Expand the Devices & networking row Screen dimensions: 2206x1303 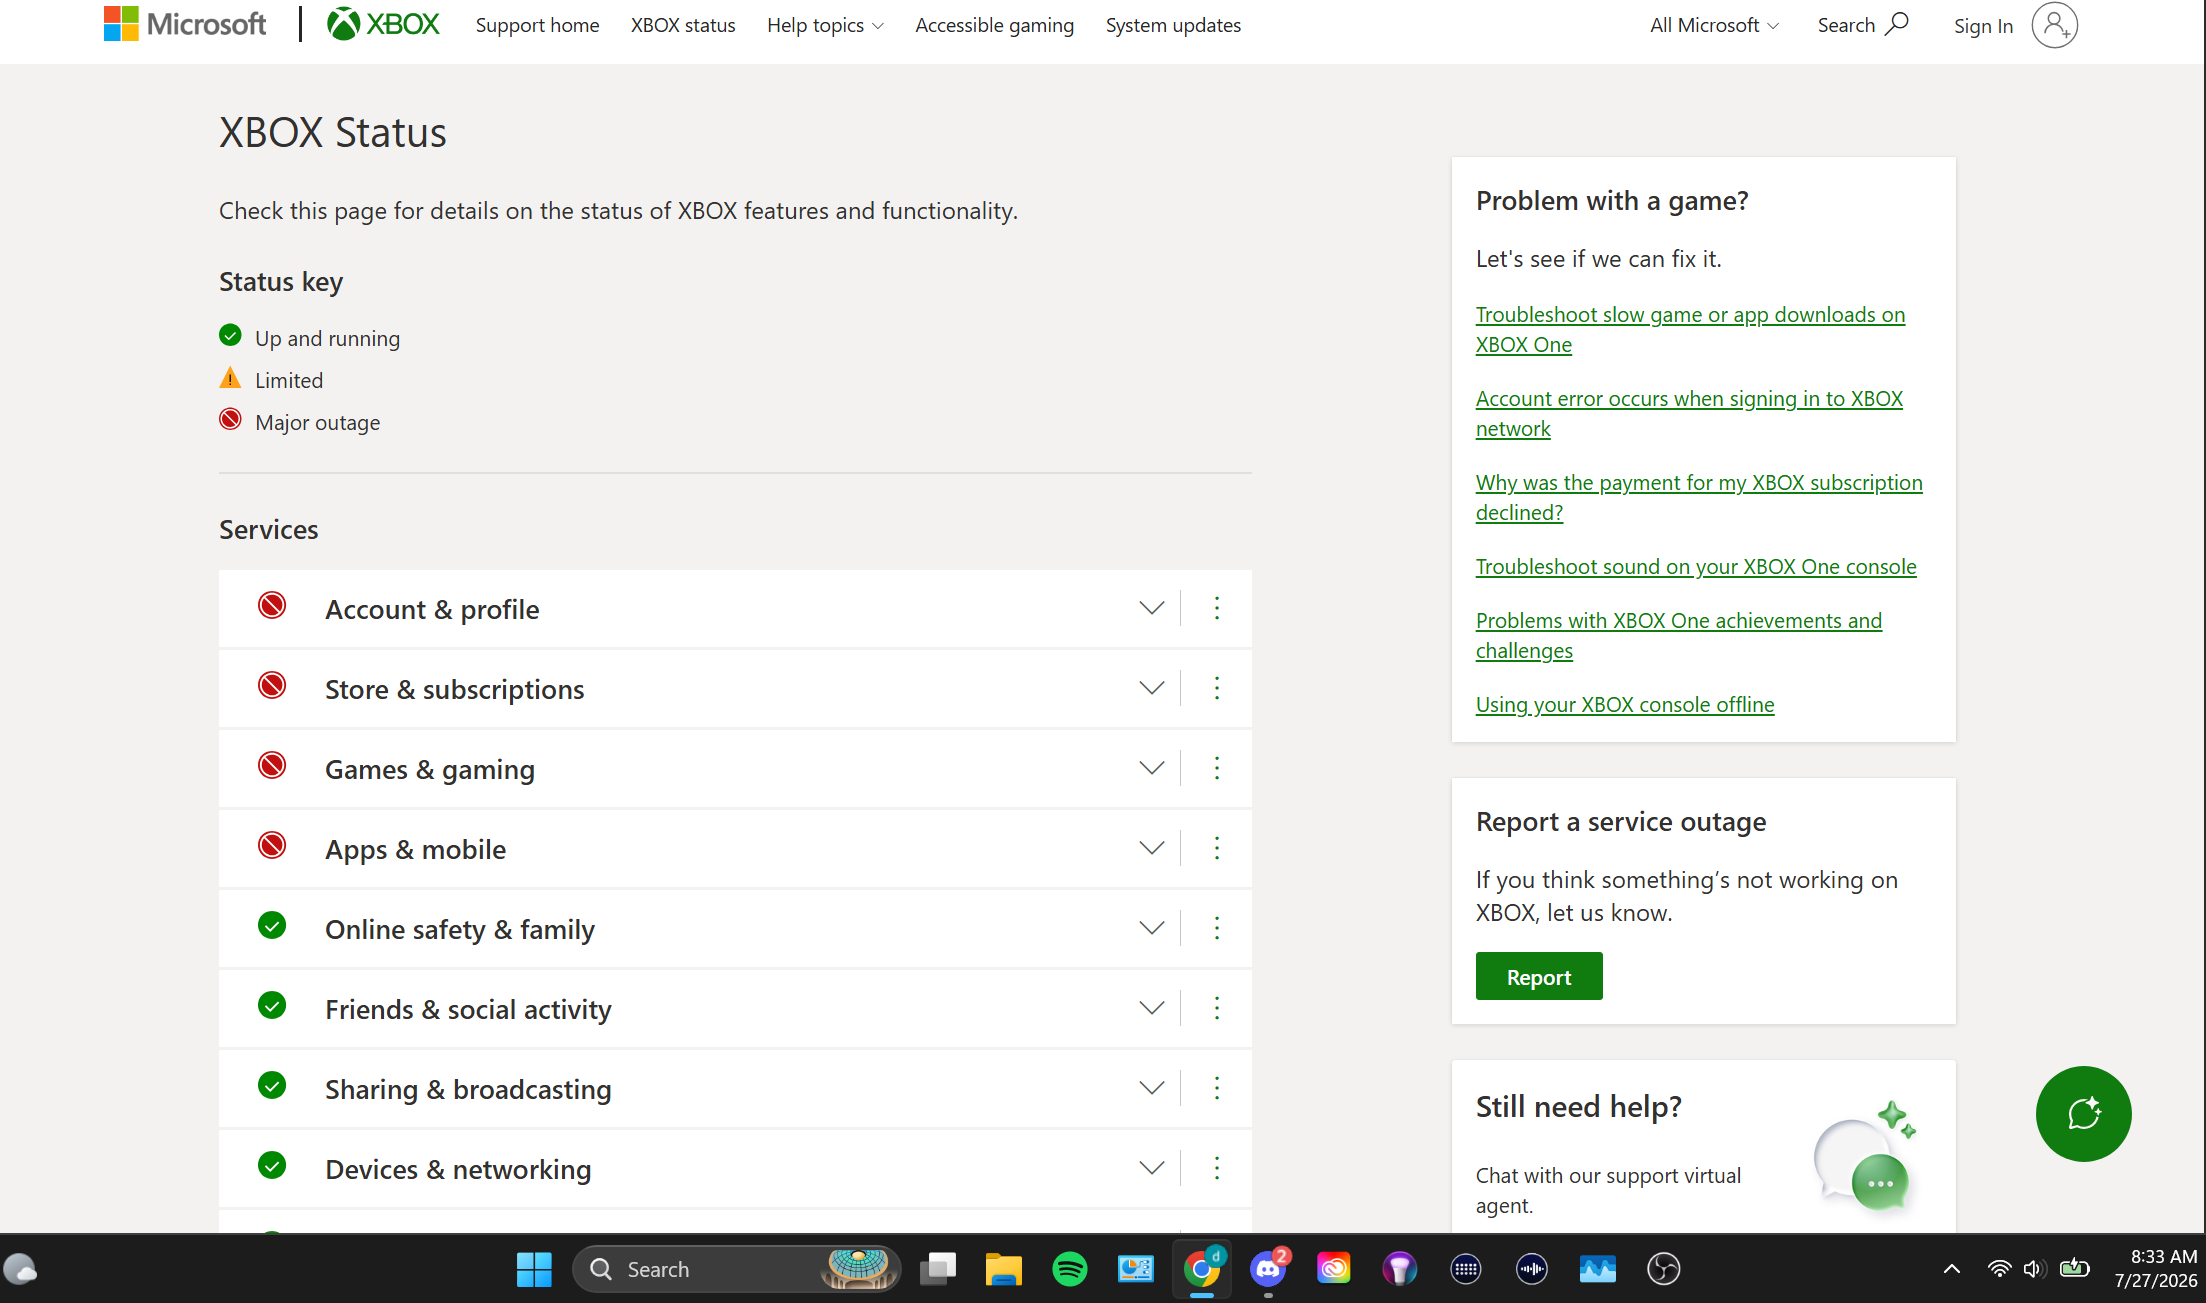click(1152, 1168)
